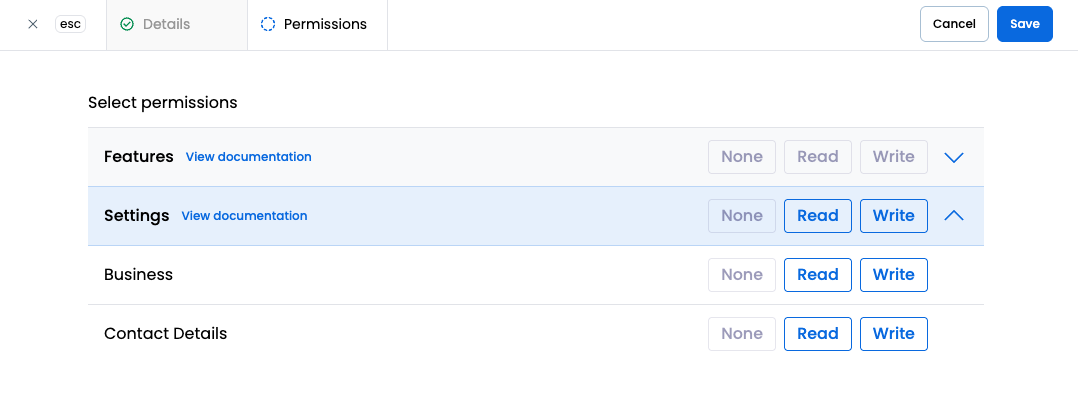Select Read for Settings permissions

pos(817,216)
